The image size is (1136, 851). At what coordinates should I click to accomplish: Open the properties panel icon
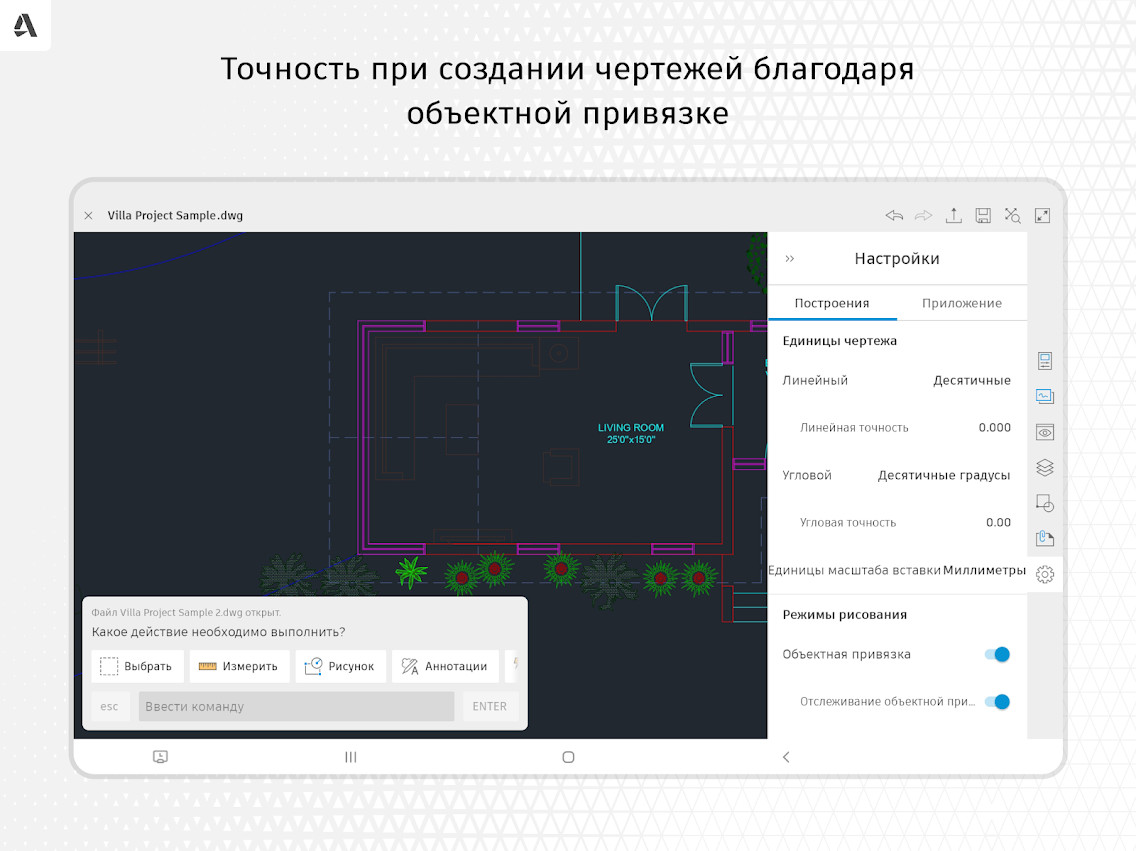1045,361
